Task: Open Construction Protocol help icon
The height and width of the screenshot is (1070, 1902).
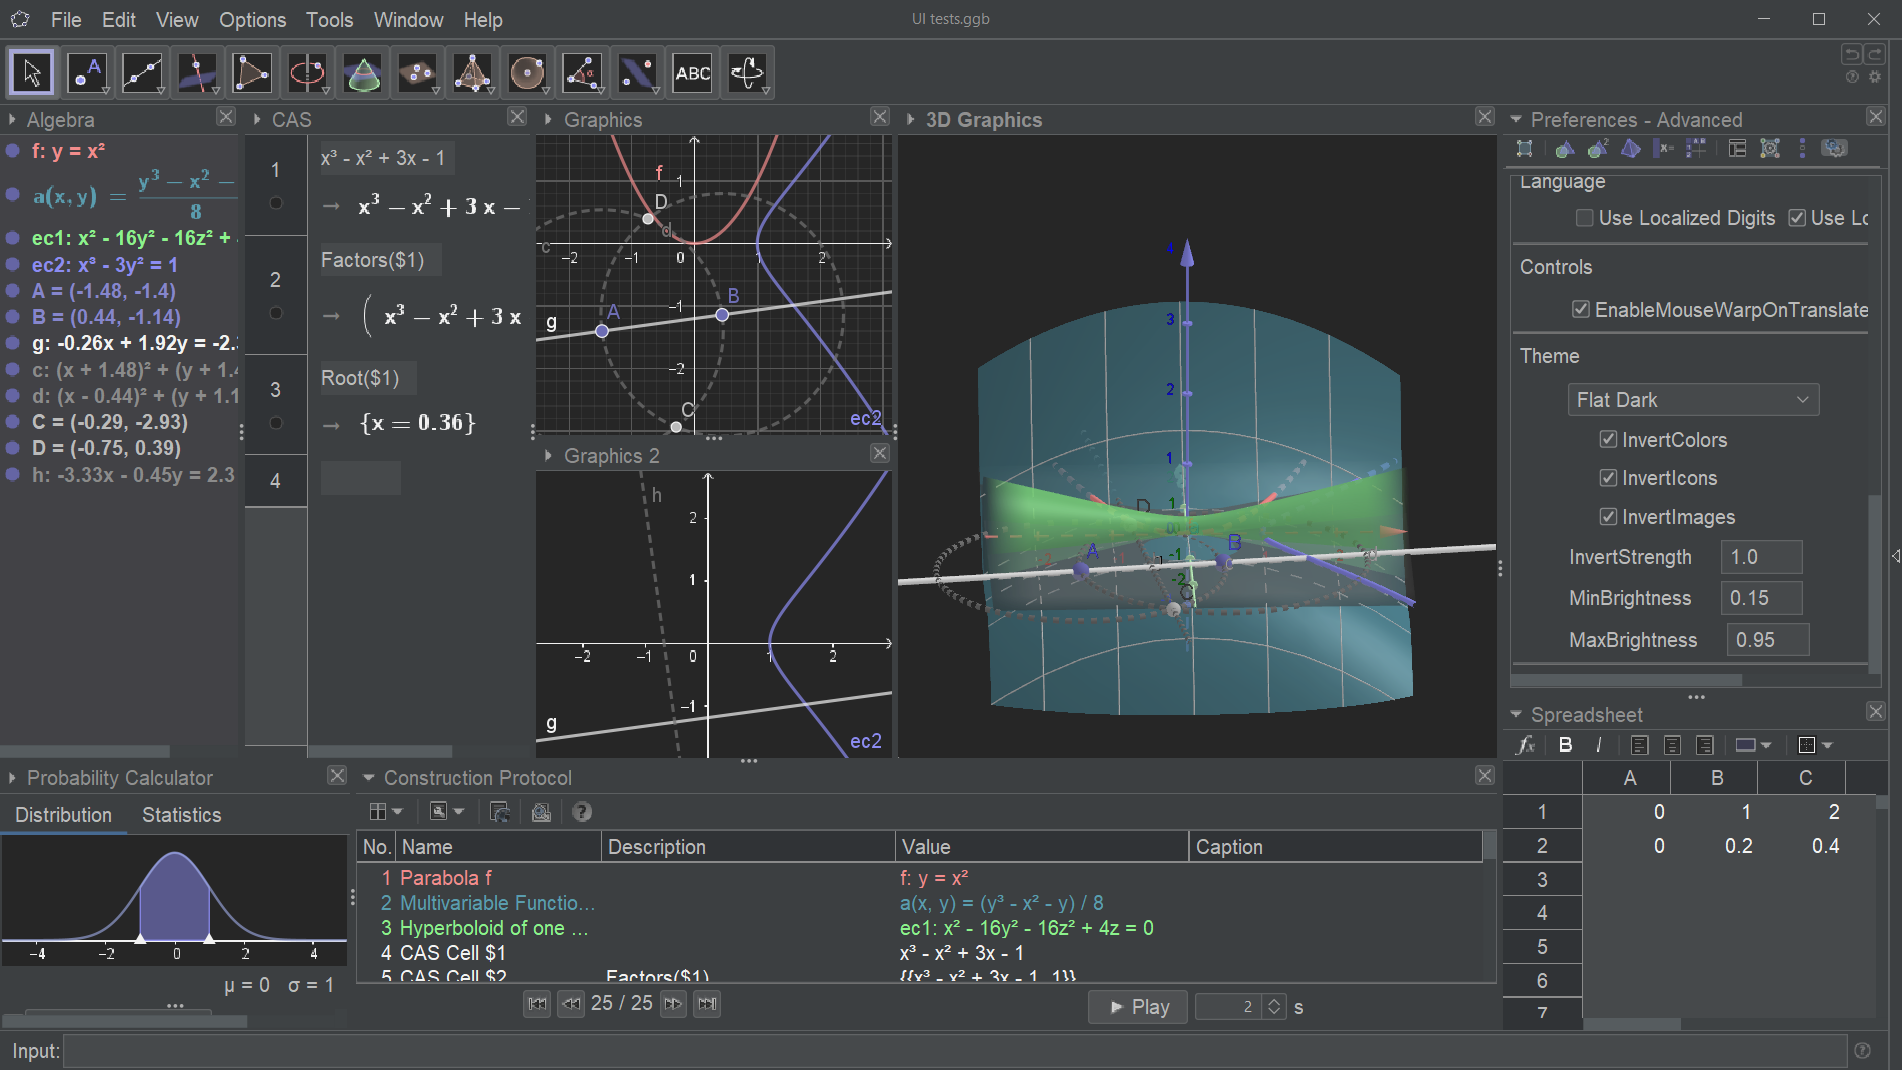Action: [x=582, y=812]
